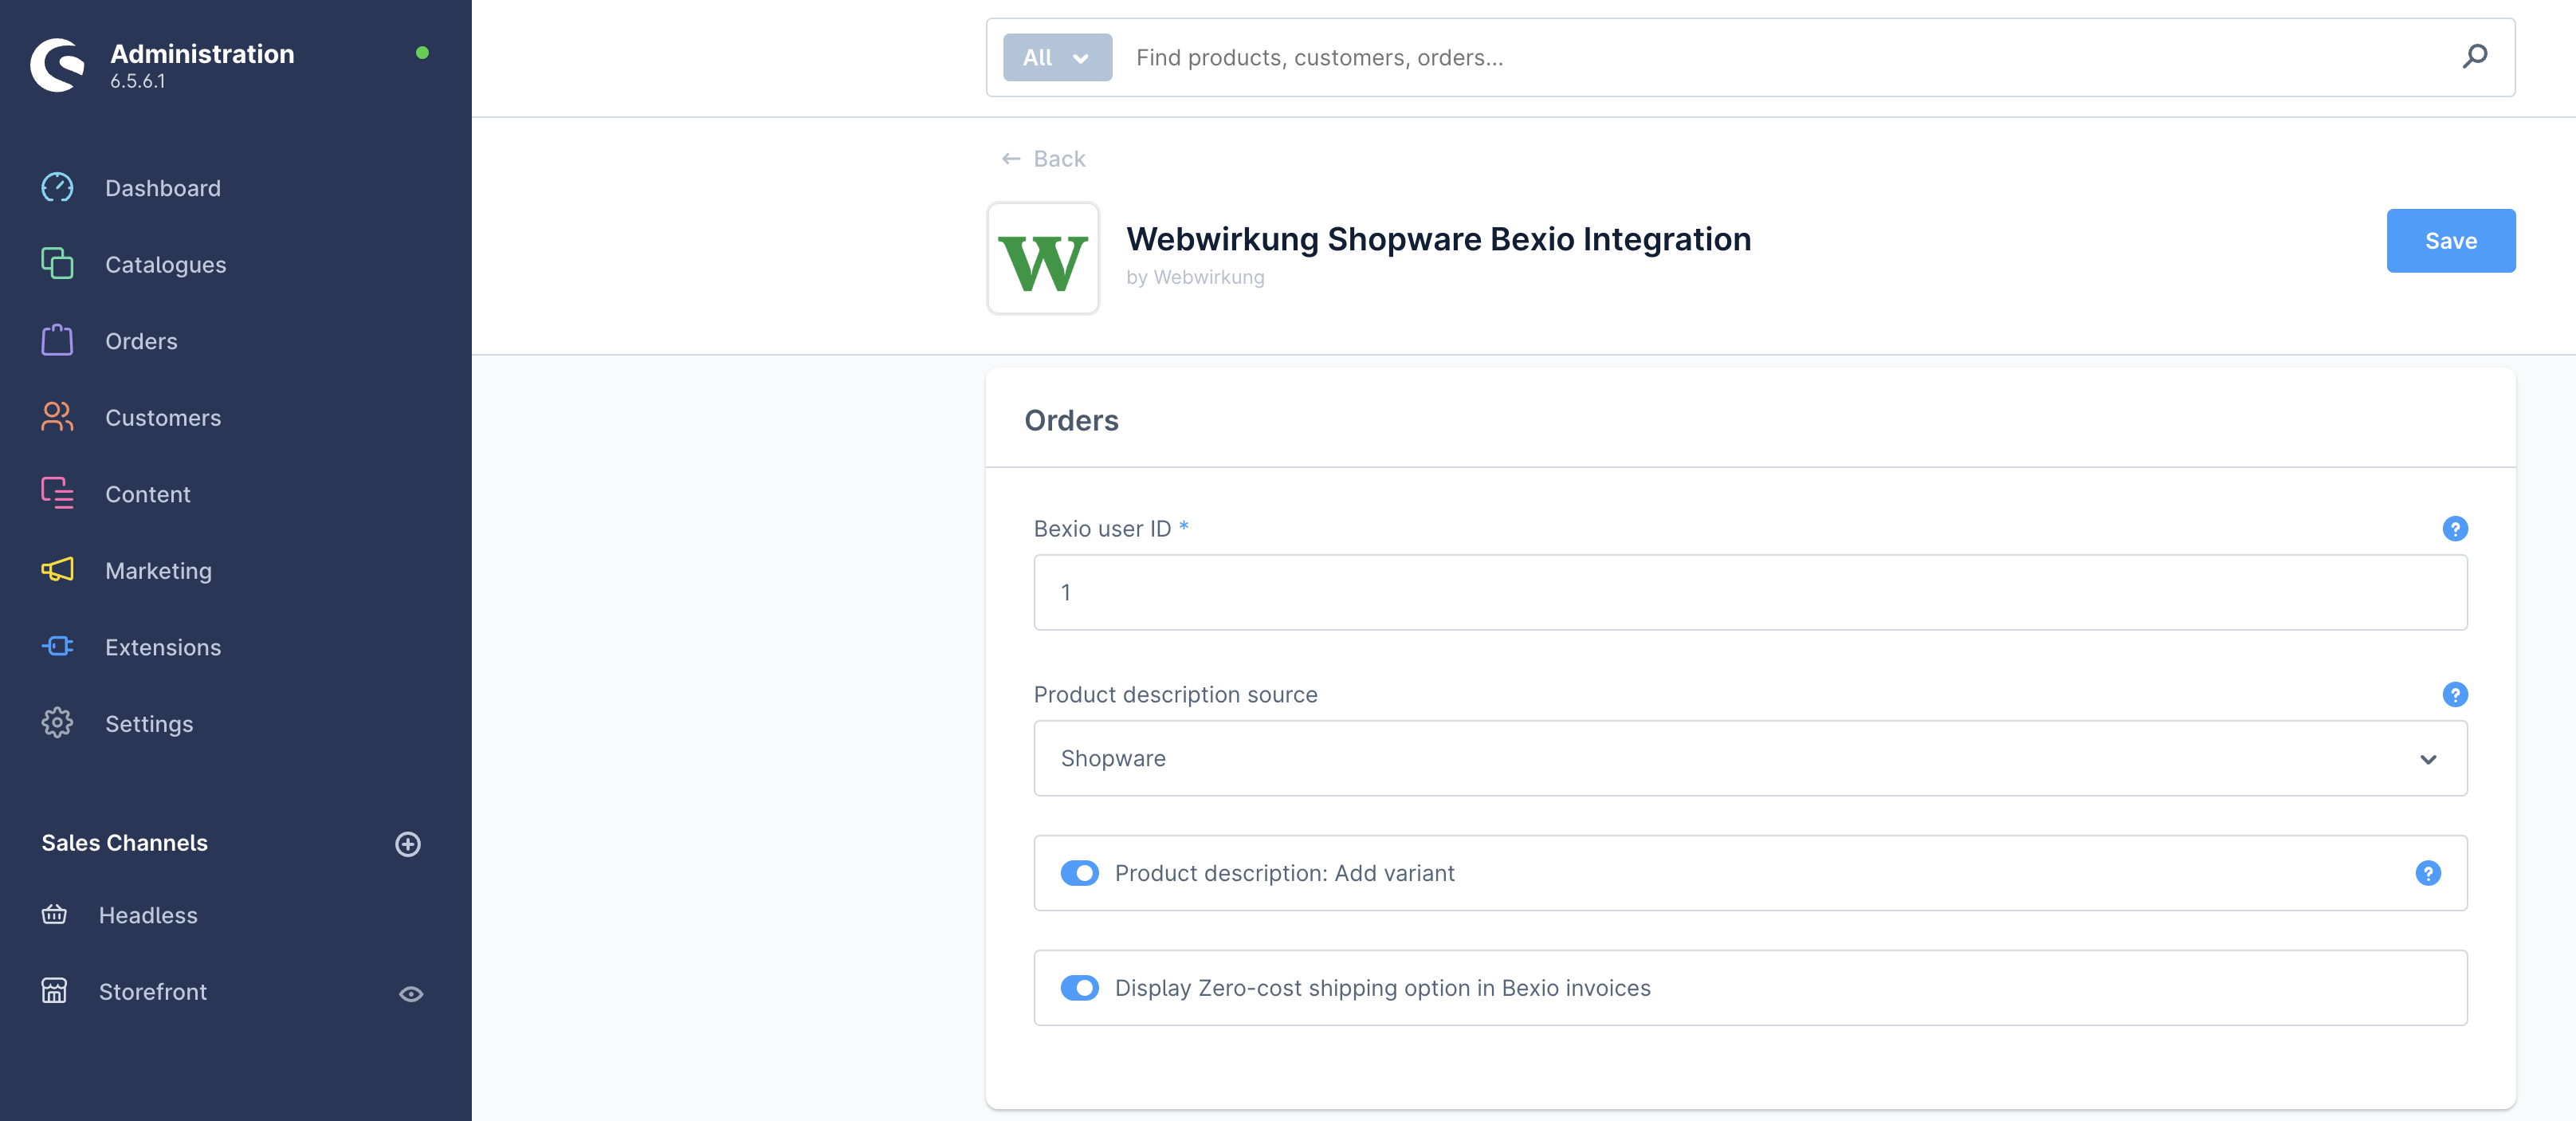This screenshot has width=2576, height=1121.
Task: Click the Marketing megaphone icon
Action: coord(57,570)
